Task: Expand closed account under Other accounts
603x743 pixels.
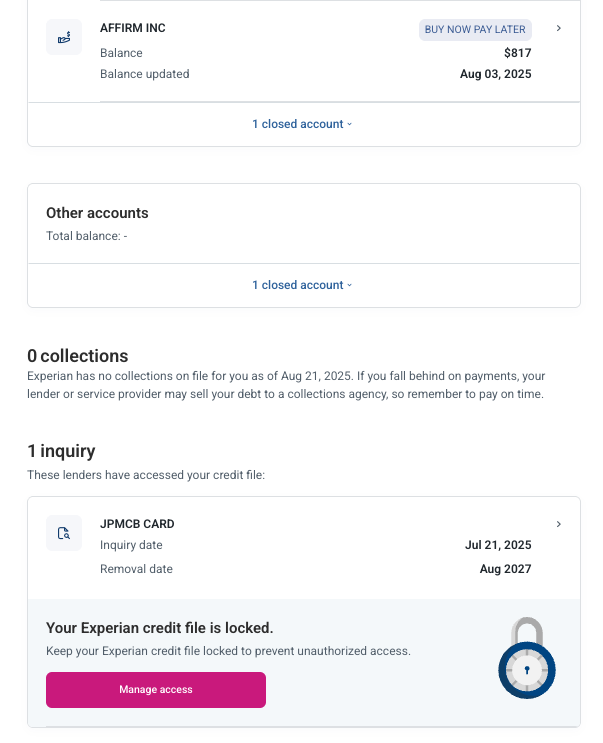Action: pyautogui.click(x=302, y=285)
